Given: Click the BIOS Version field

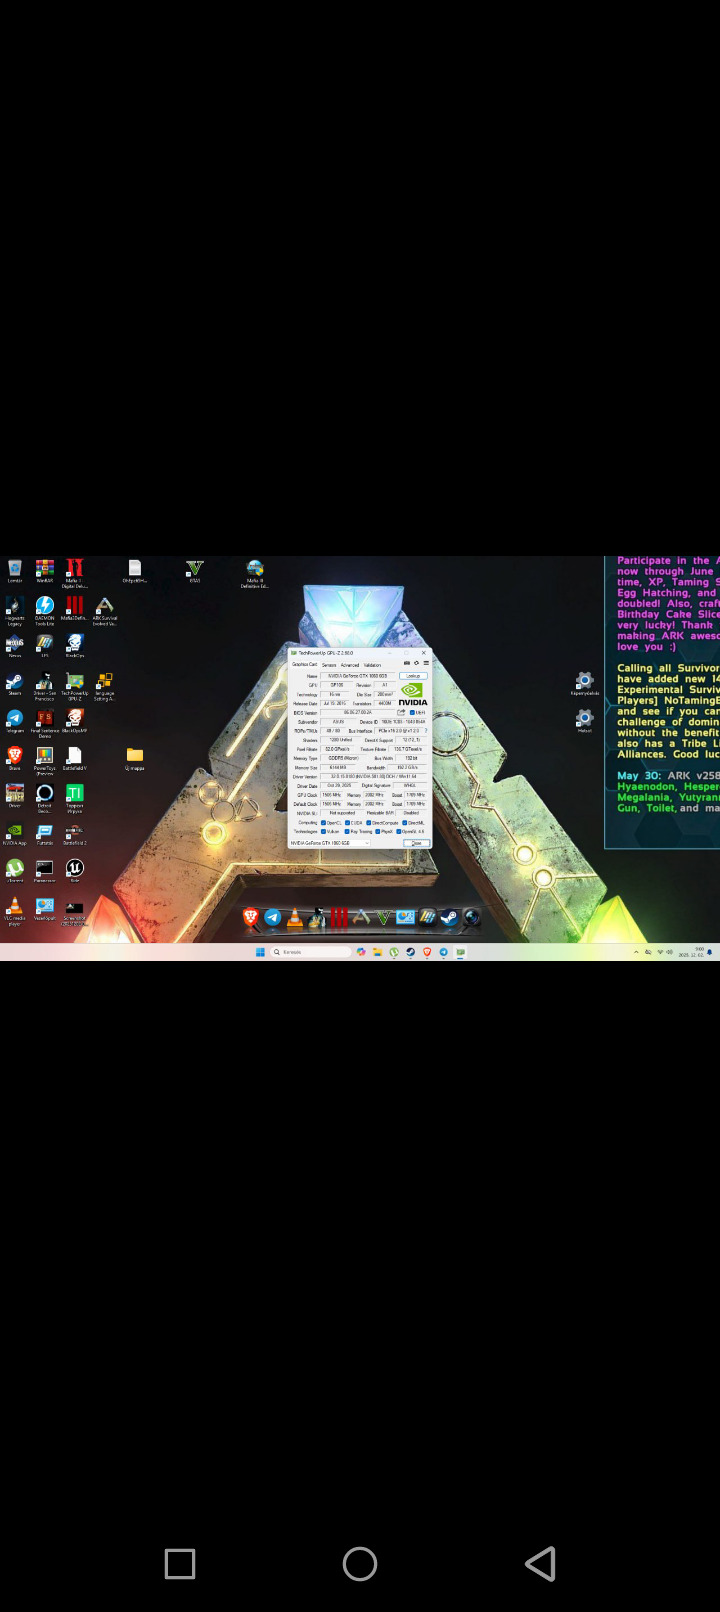Looking at the screenshot, I should (x=358, y=712).
